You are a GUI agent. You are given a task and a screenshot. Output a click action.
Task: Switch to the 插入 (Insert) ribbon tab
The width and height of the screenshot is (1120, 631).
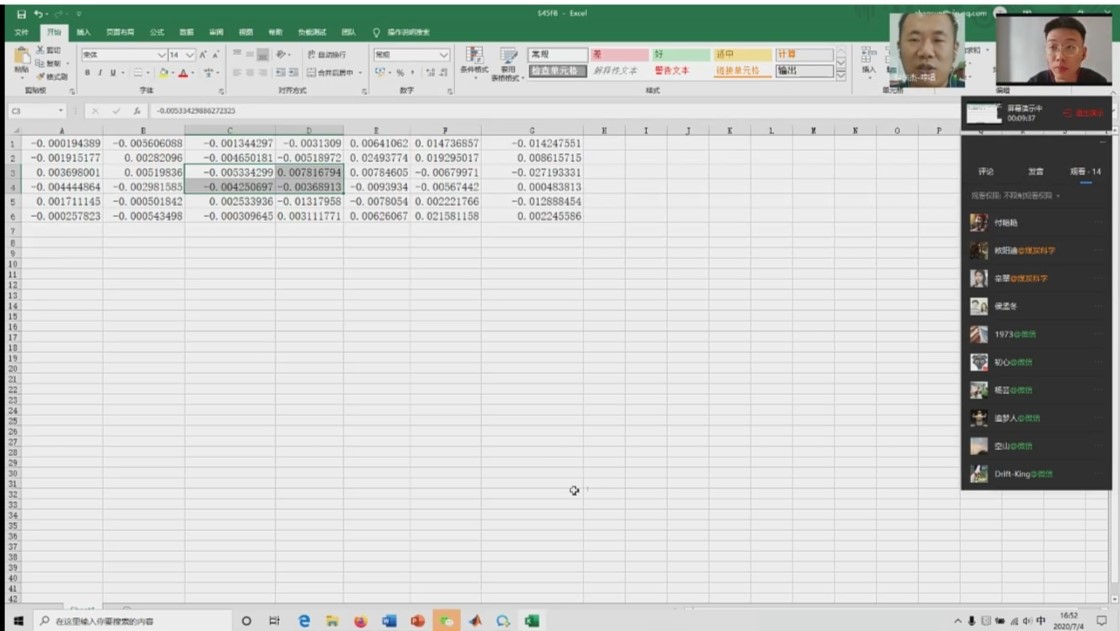click(x=83, y=32)
